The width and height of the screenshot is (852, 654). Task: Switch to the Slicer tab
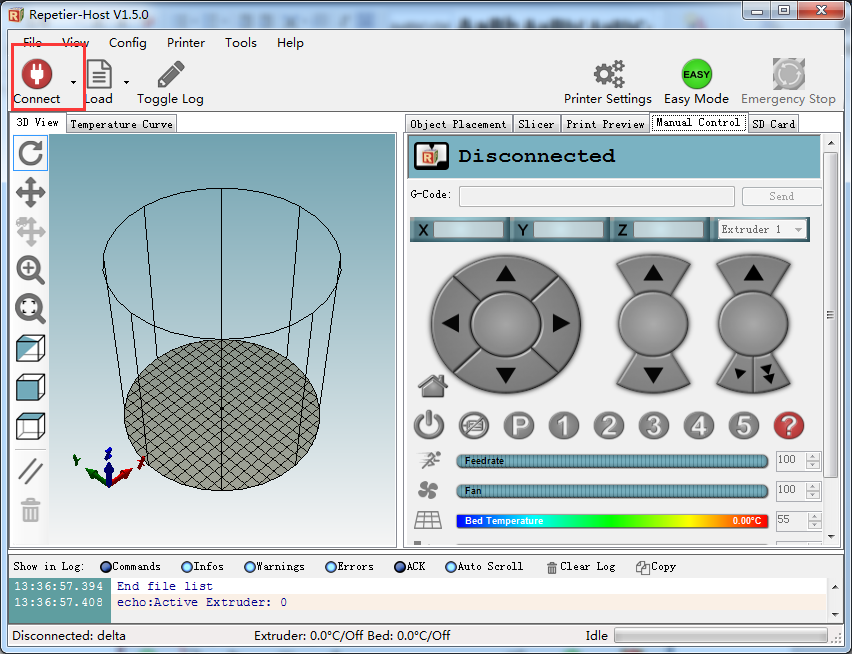click(536, 124)
